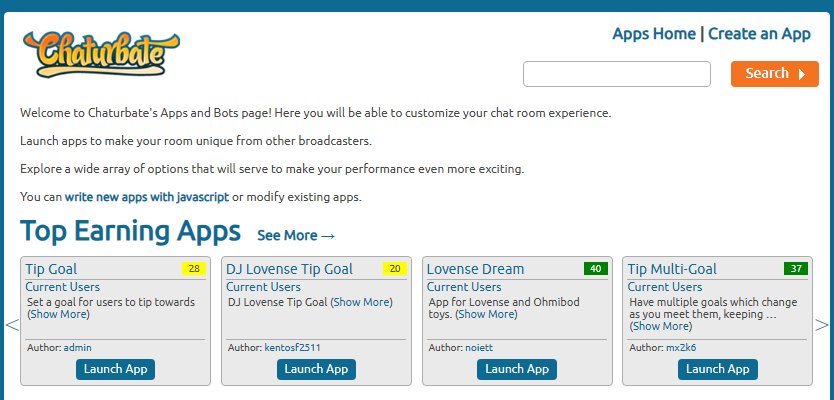Open the Tip Multi-Goal app title
834x400 pixels.
tap(672, 269)
